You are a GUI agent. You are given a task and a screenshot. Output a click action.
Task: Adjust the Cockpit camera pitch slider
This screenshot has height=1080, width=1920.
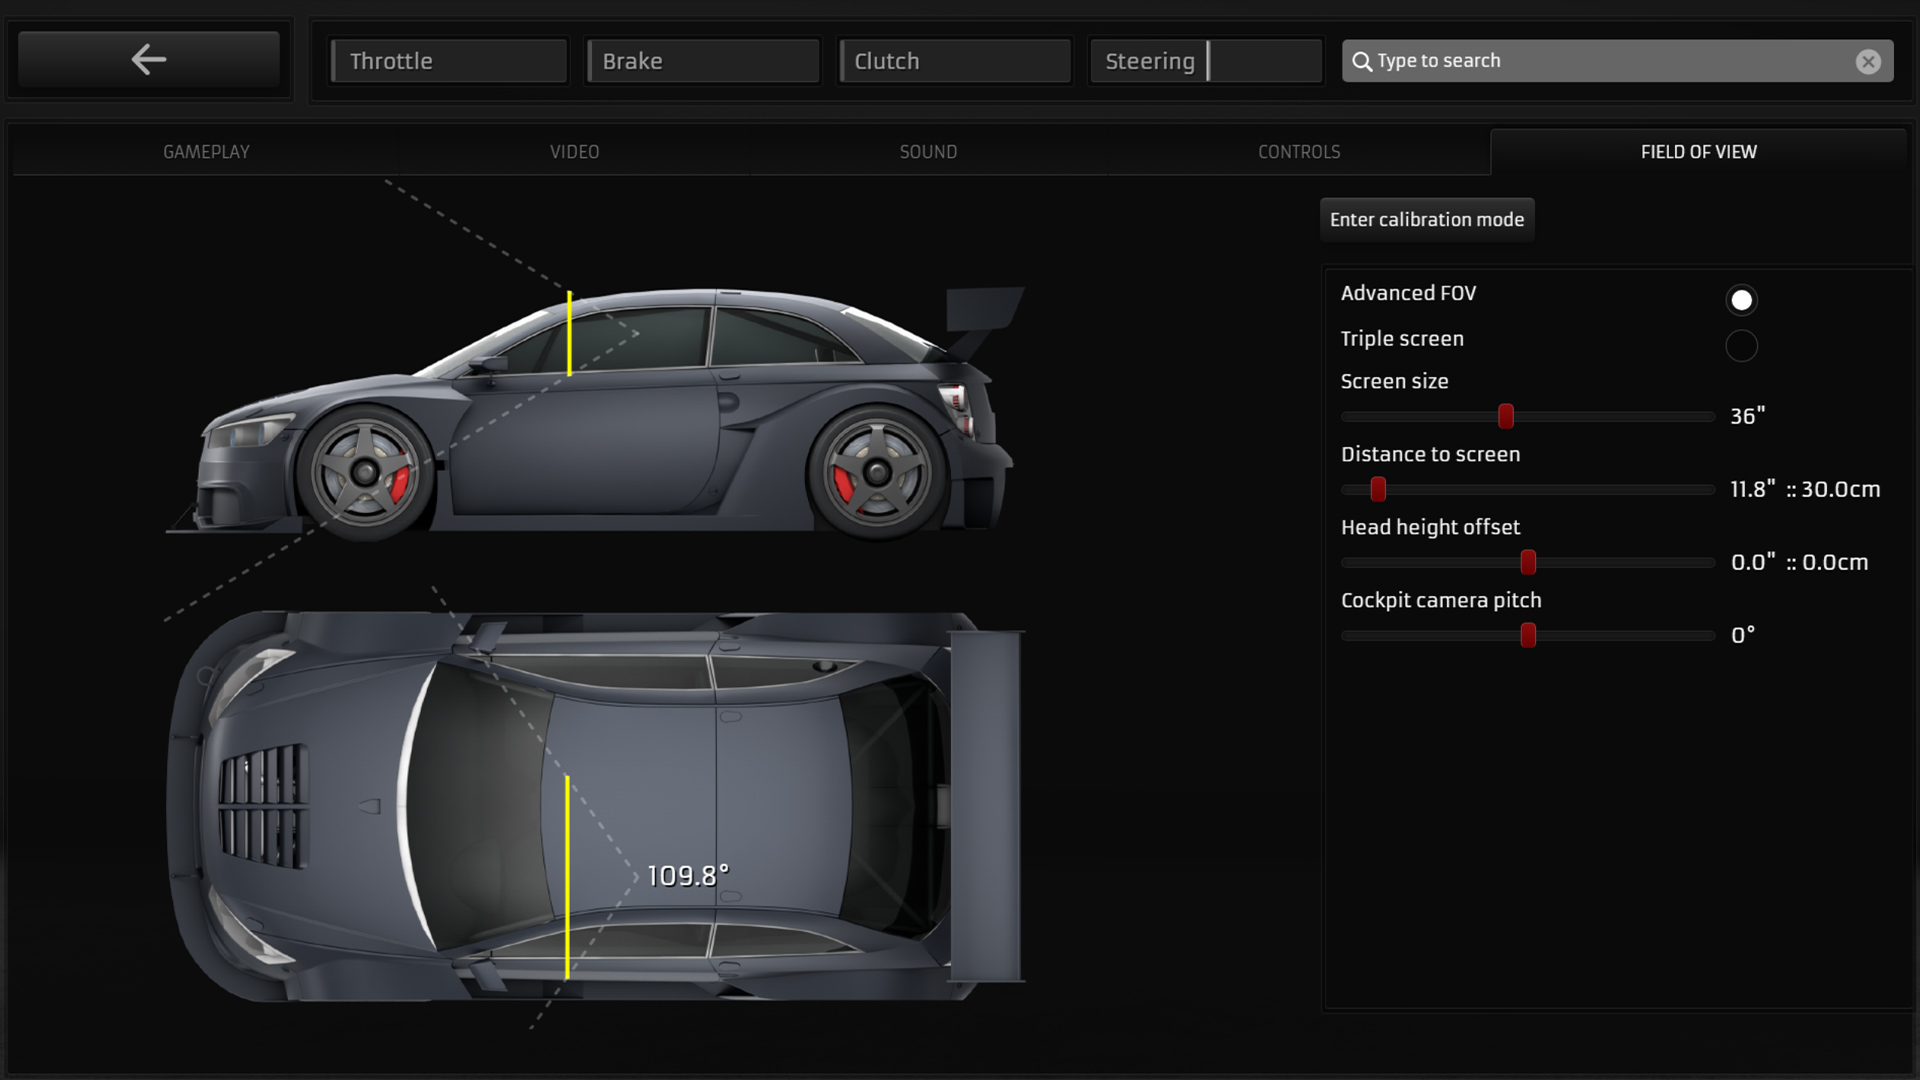pyautogui.click(x=1528, y=635)
